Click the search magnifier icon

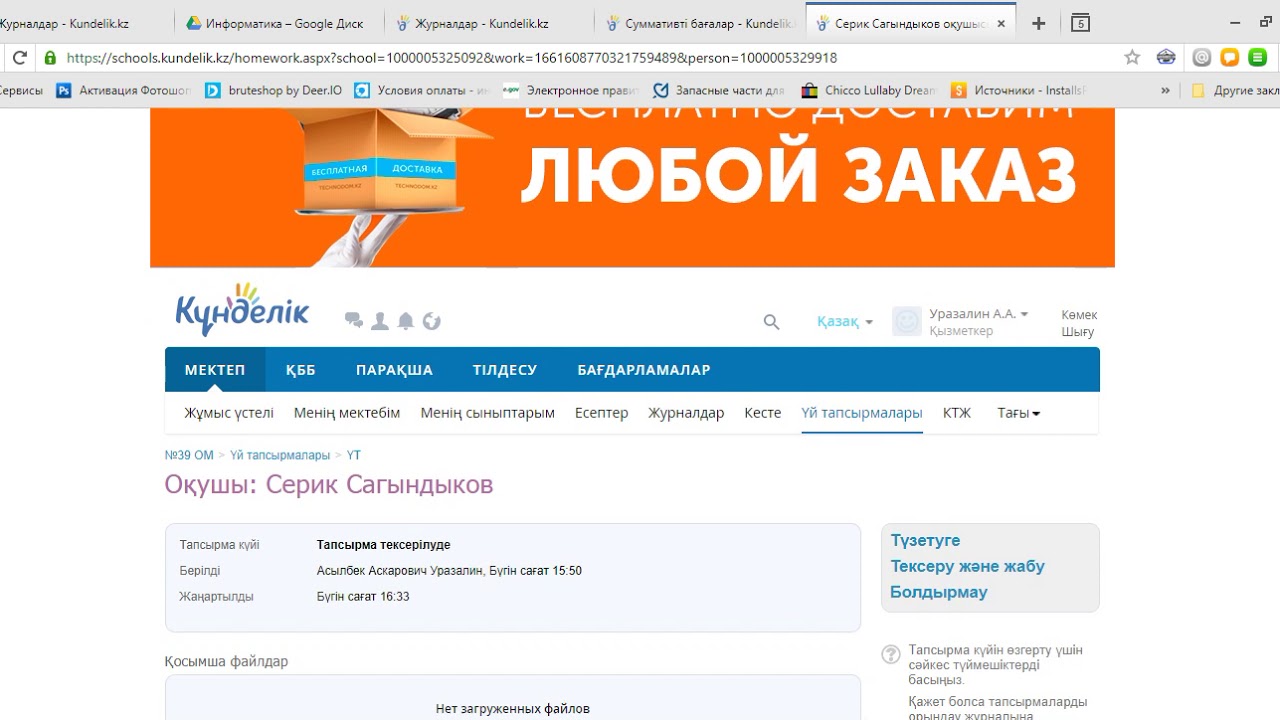pos(771,322)
